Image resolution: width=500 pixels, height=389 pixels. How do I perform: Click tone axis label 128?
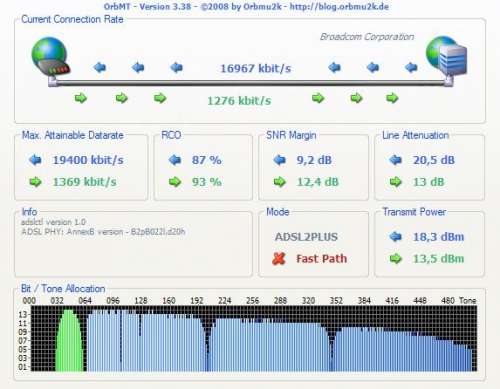pyautogui.click(x=141, y=301)
